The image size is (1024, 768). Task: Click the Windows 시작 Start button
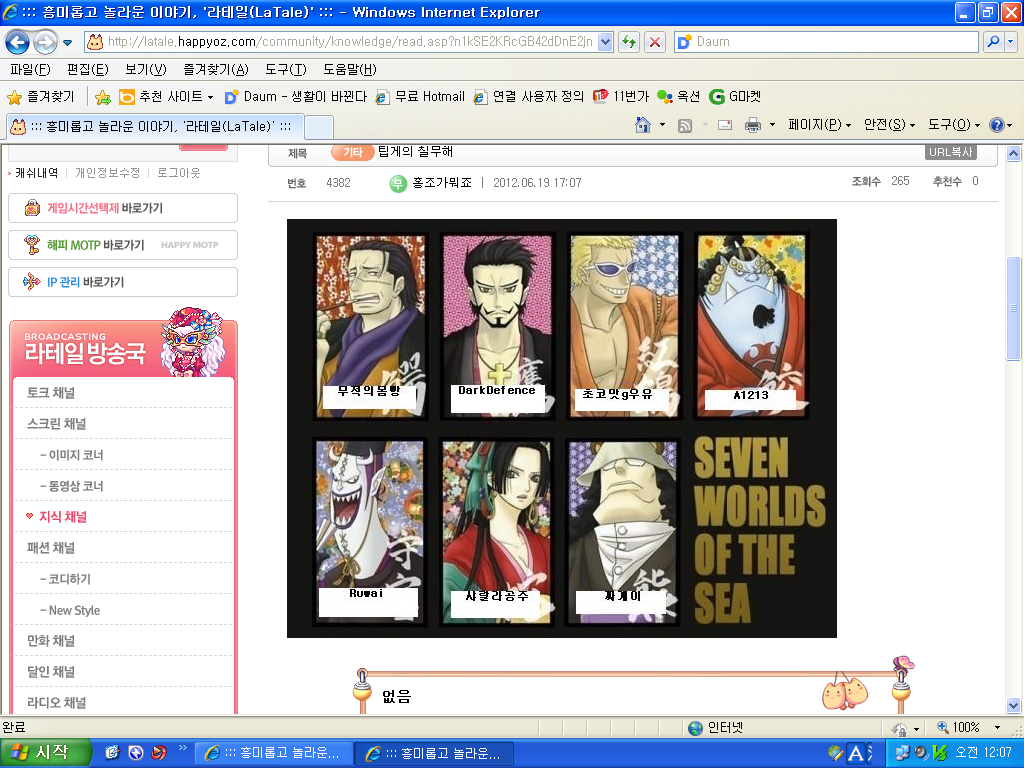pos(45,752)
